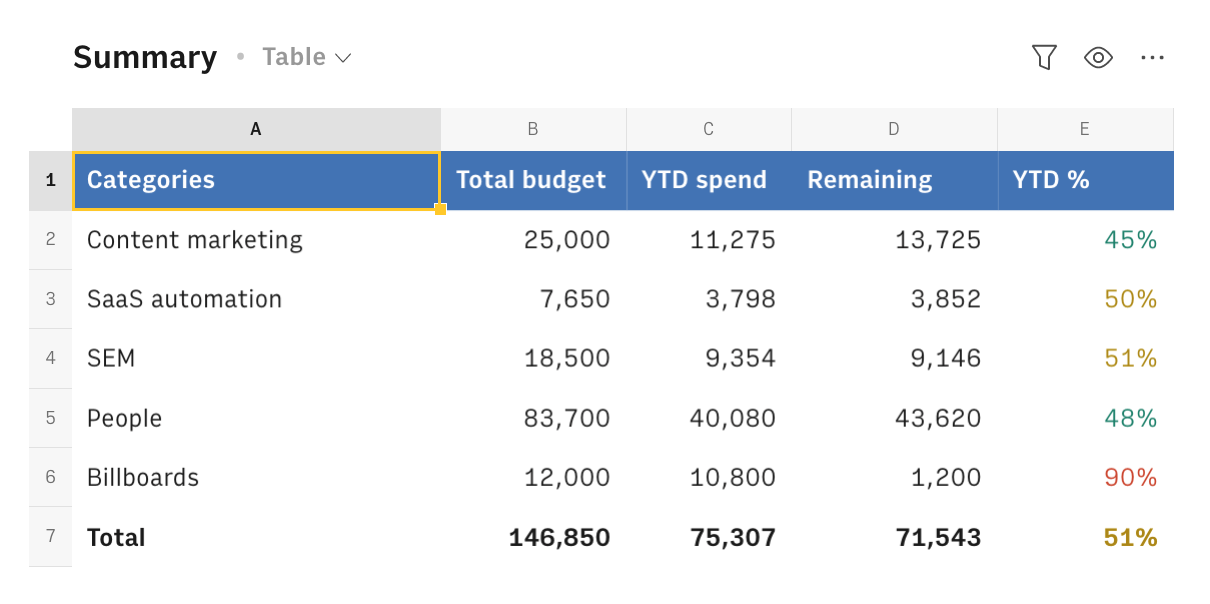Click the Total budget header cell
Screen dimensions: 1210x604
tap(531, 180)
